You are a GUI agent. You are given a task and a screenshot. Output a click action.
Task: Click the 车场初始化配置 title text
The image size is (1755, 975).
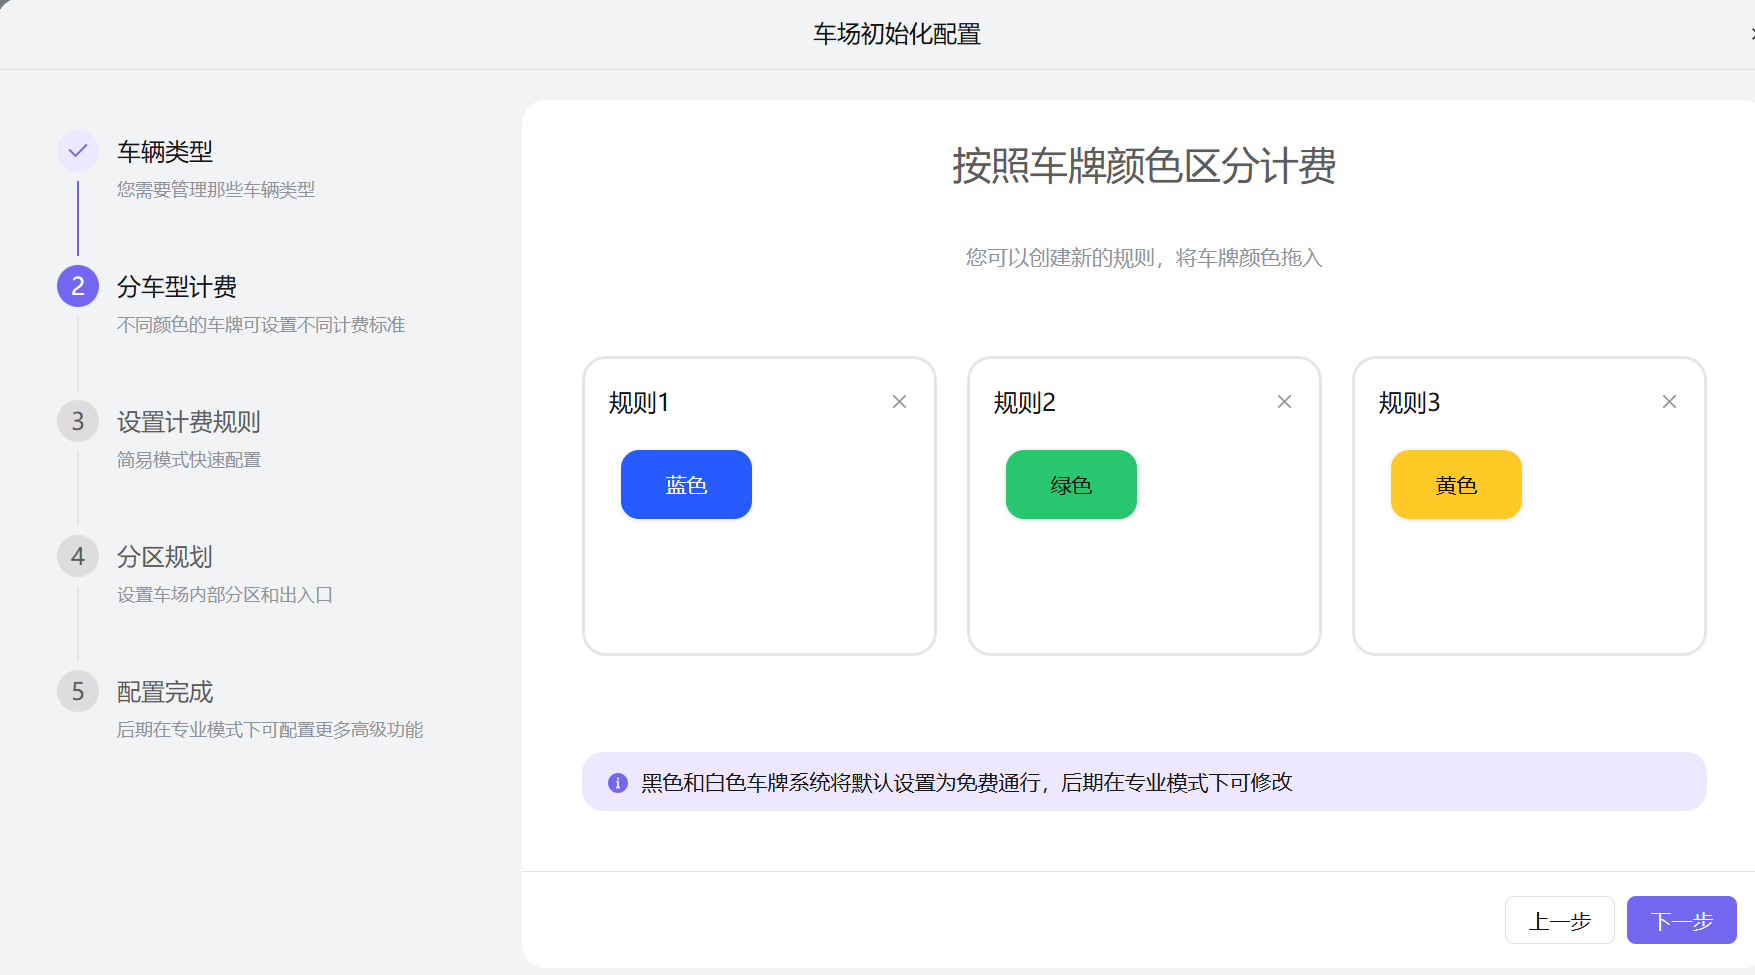tap(896, 33)
